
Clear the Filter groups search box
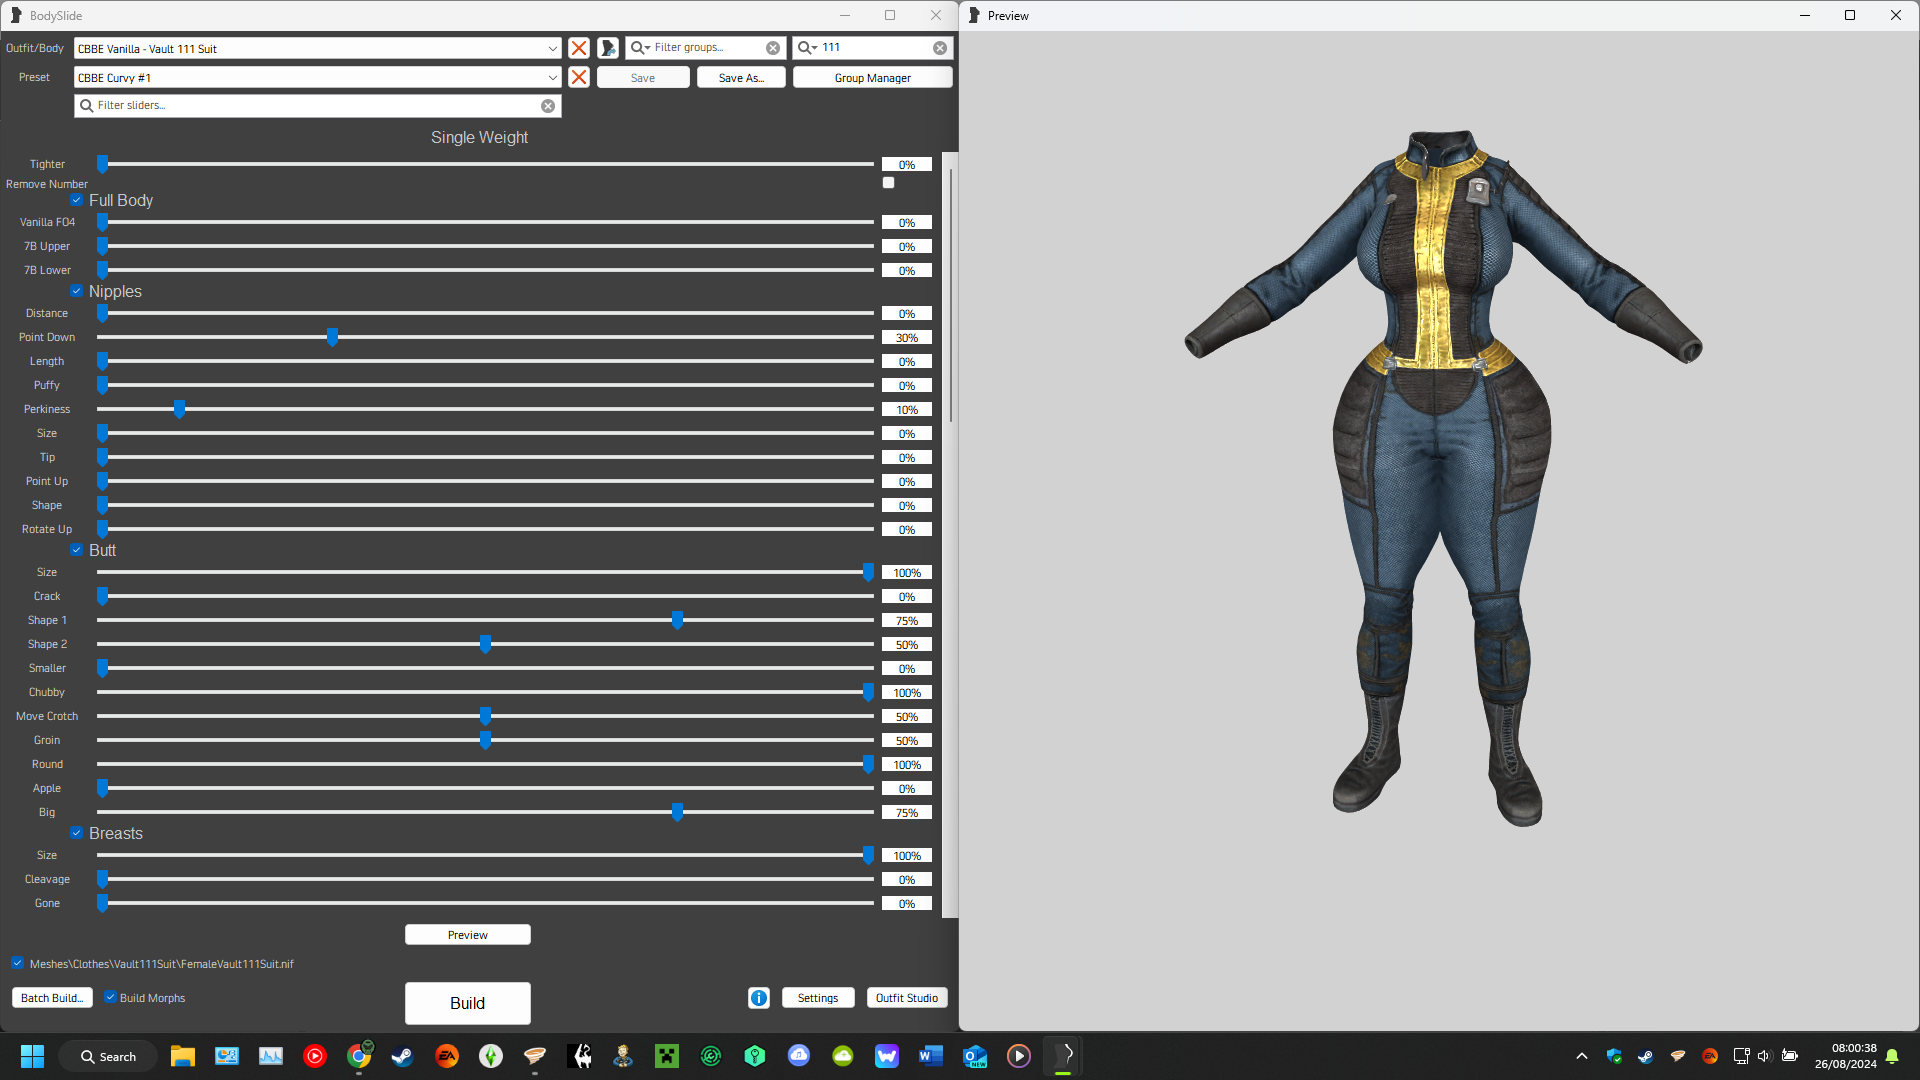[773, 48]
